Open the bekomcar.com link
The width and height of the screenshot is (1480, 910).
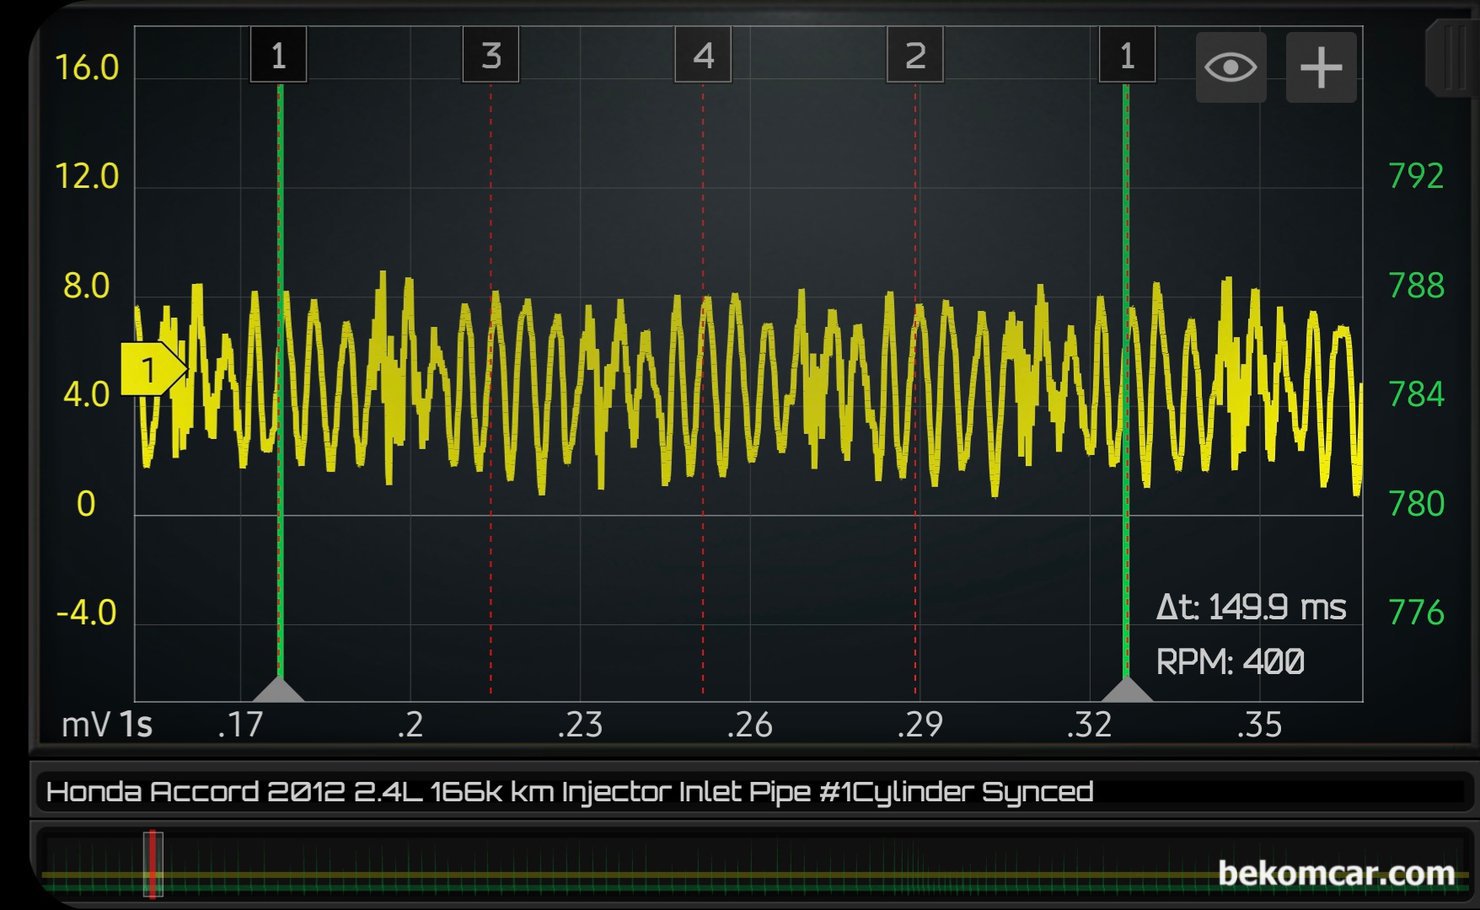click(1335, 873)
